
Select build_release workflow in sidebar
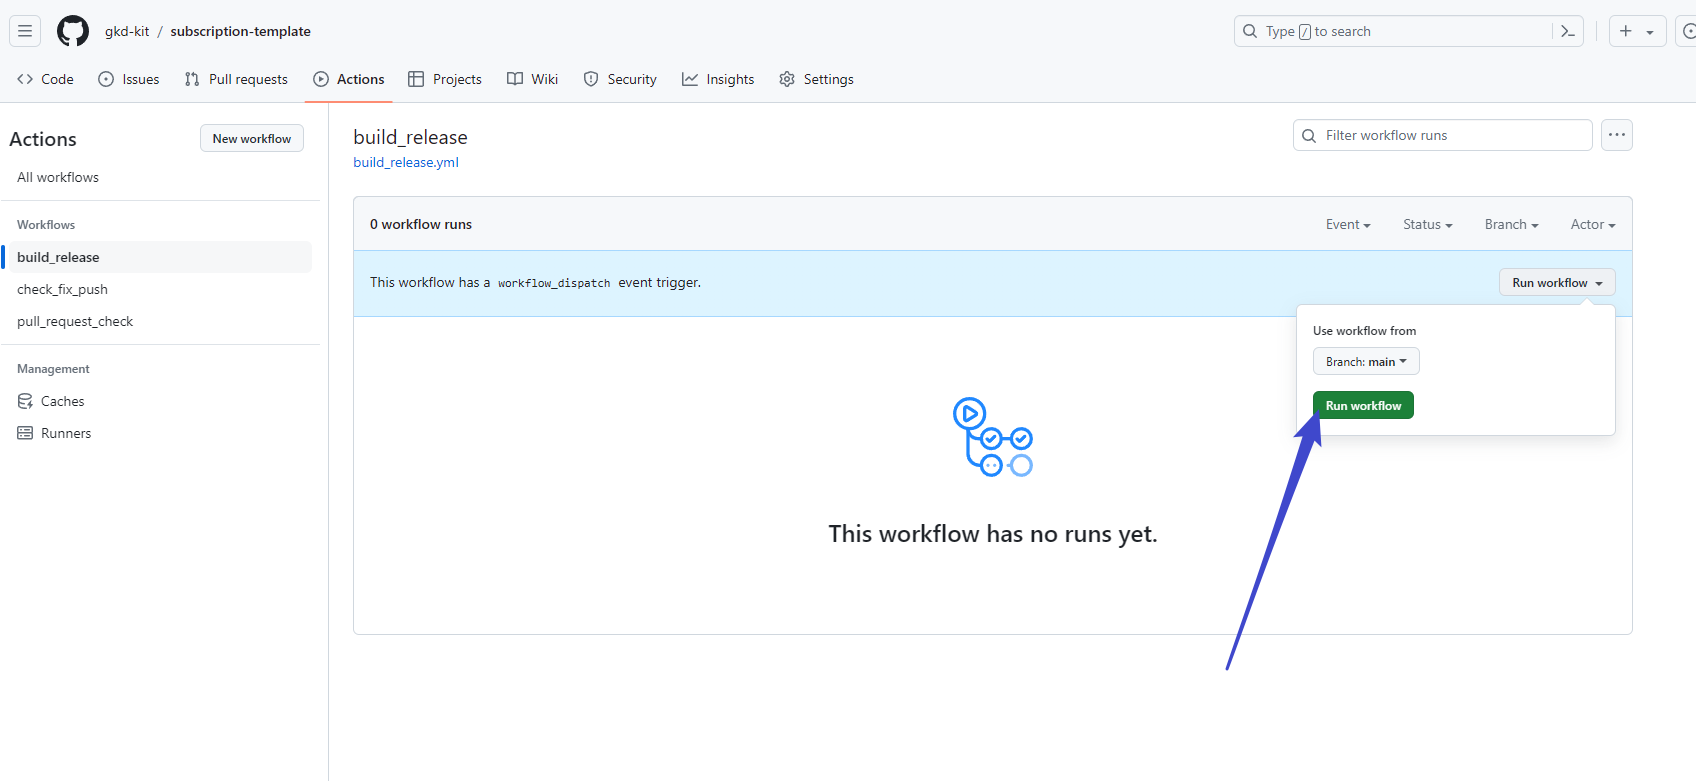[x=160, y=257]
